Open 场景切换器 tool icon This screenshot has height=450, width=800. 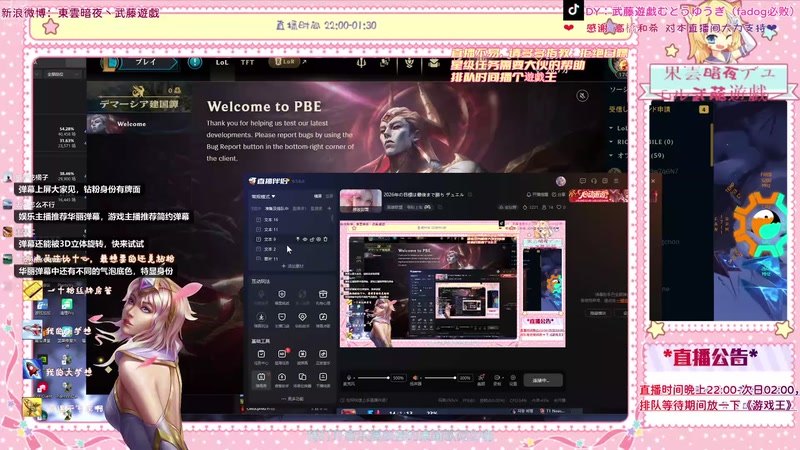click(x=302, y=379)
